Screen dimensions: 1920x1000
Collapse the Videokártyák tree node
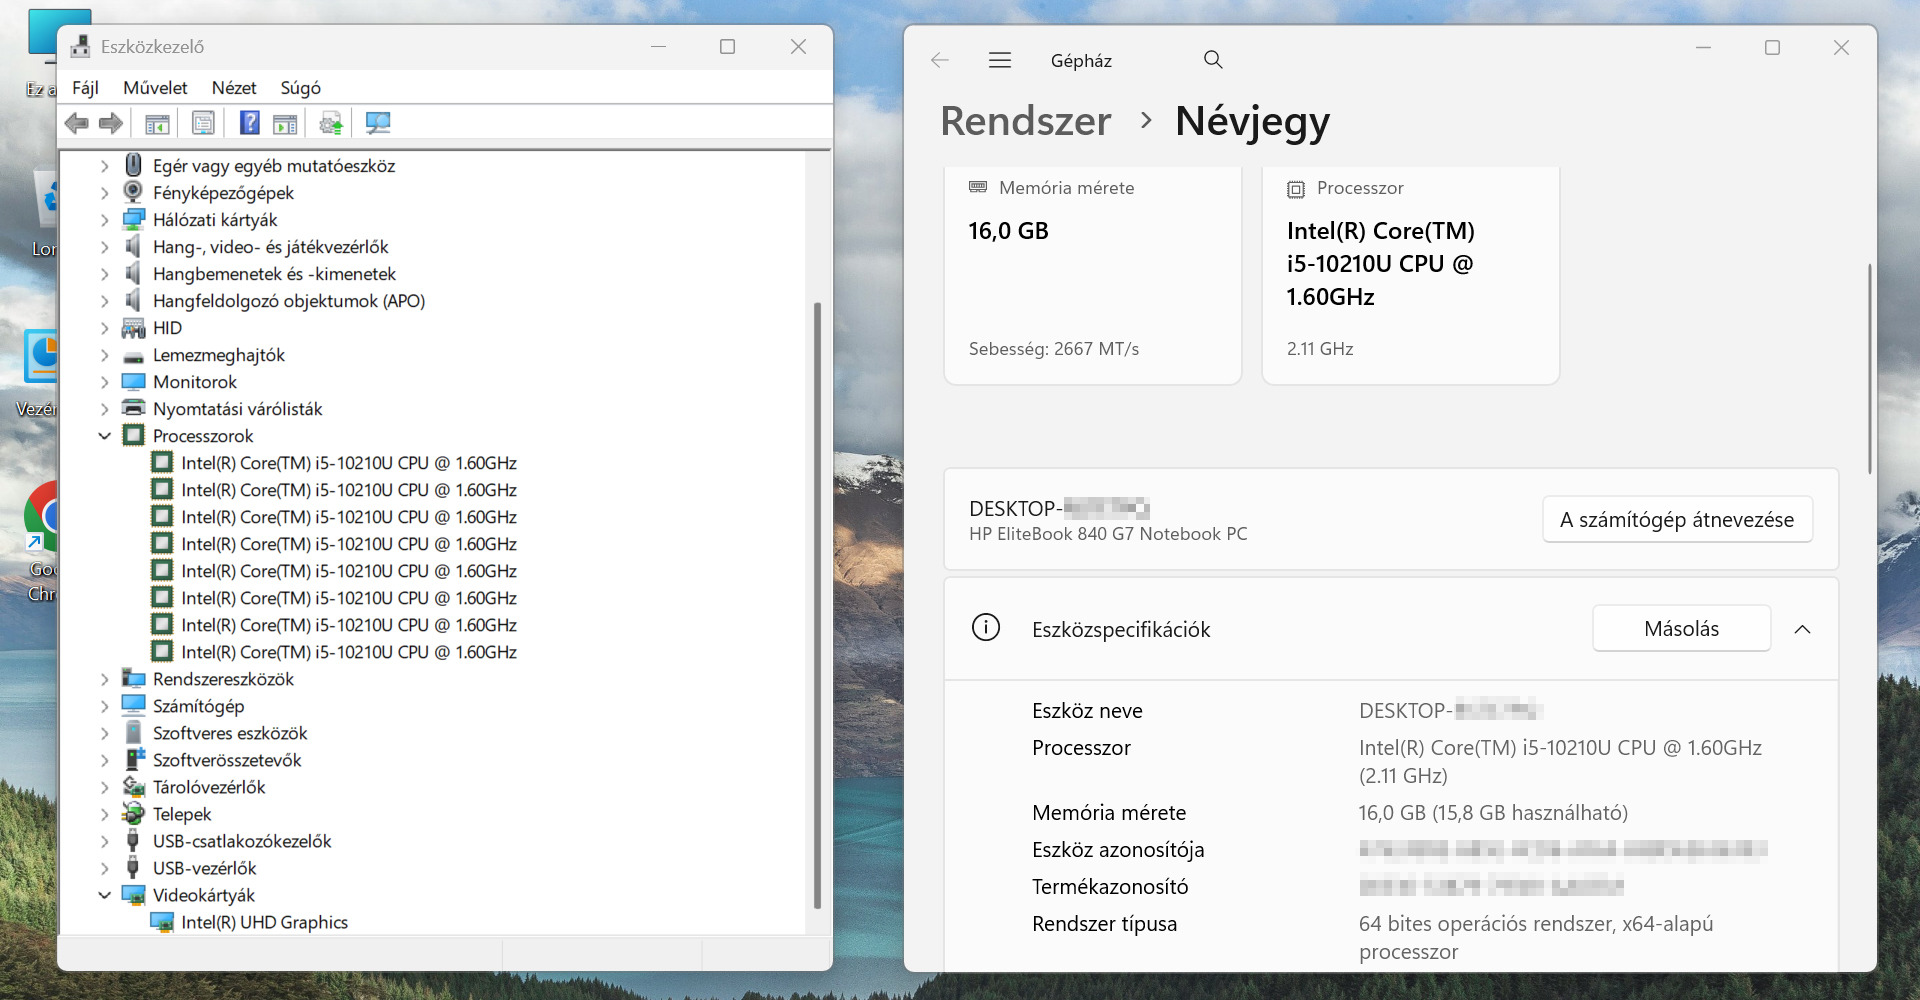point(105,895)
